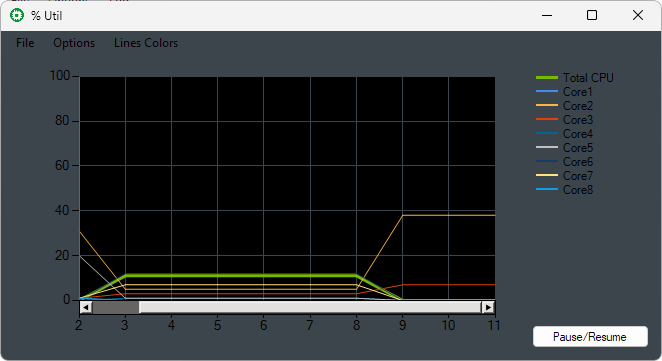
Task: Click the Pause/Resume button
Action: [590, 337]
